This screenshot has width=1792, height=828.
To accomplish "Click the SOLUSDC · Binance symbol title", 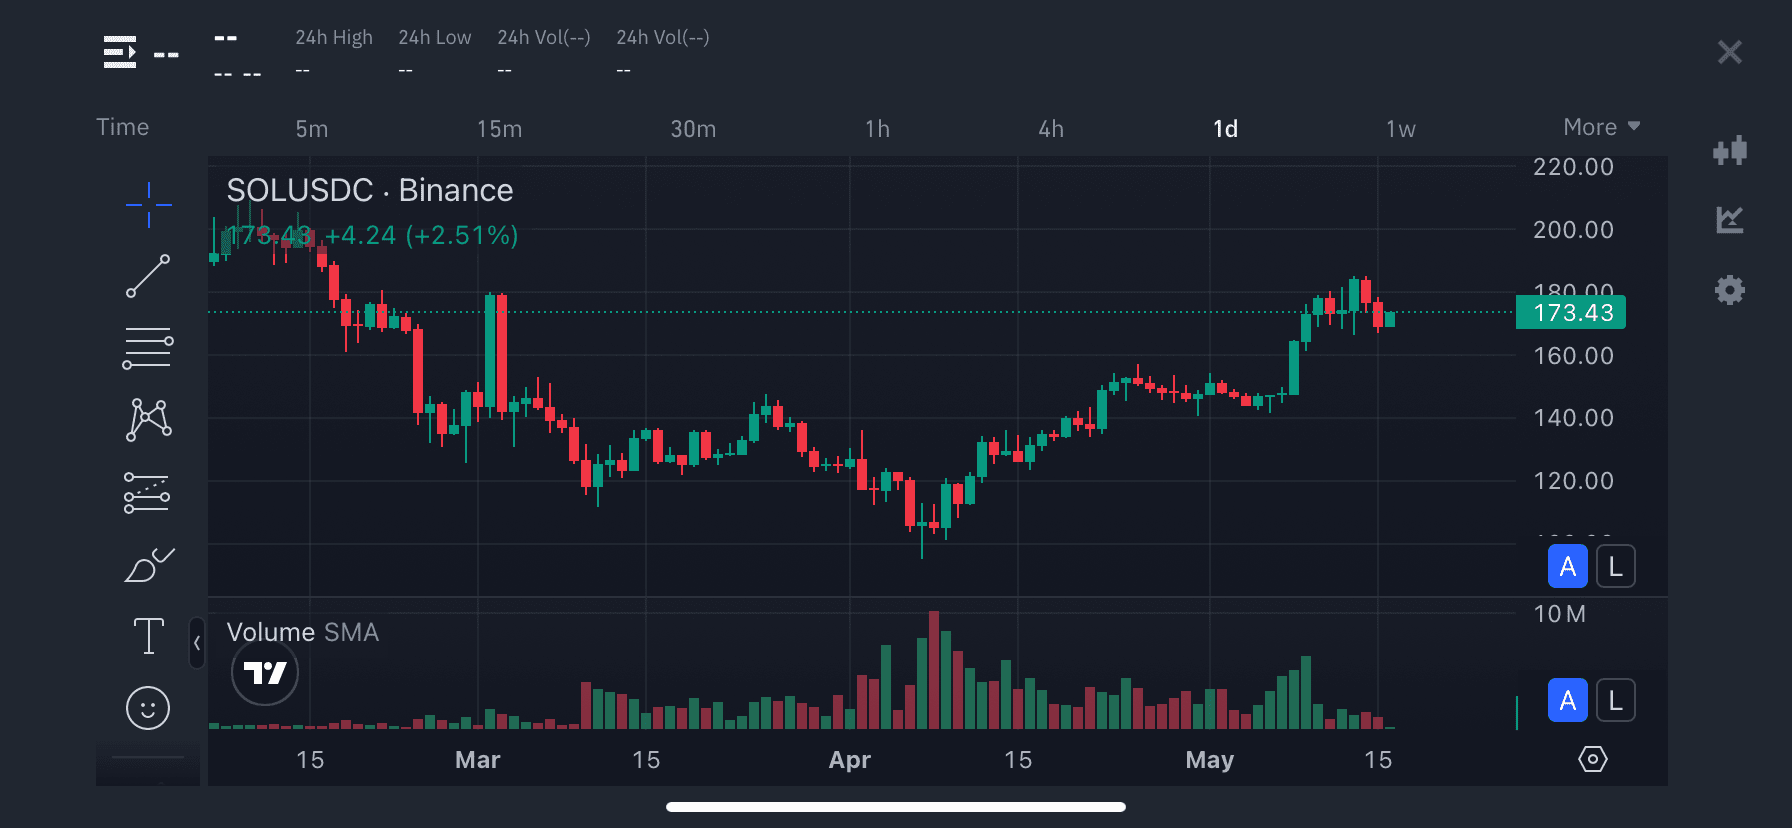I will coord(370,190).
